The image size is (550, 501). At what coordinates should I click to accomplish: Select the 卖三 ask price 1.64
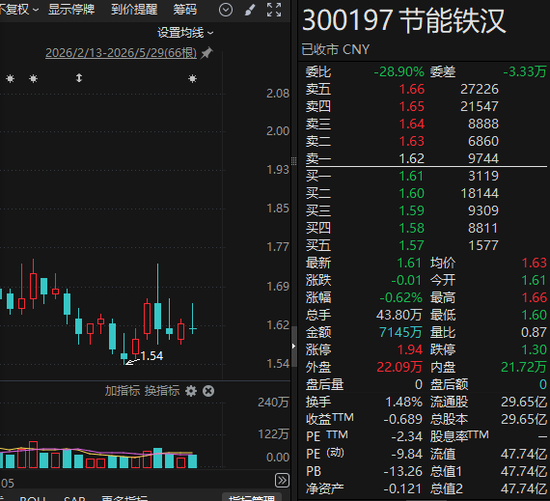click(x=412, y=124)
